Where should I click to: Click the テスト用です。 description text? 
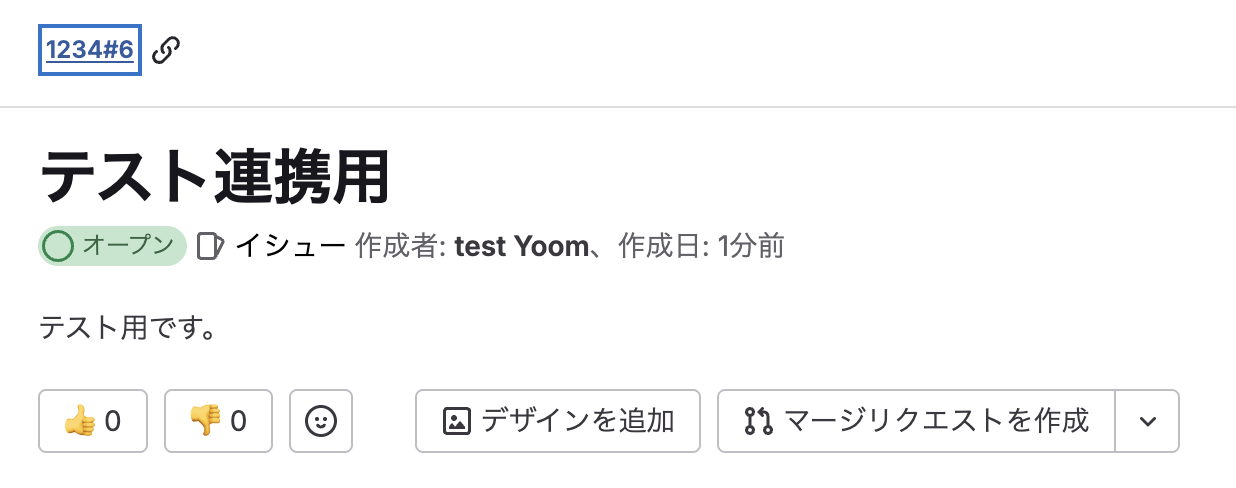pyautogui.click(x=128, y=327)
